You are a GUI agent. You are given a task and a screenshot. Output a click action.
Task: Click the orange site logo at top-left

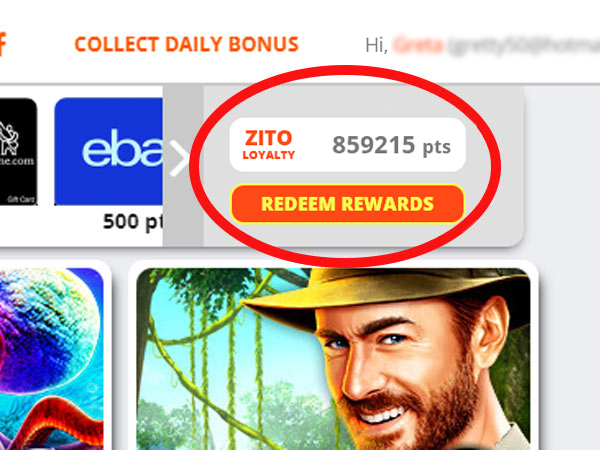[x=3, y=45]
